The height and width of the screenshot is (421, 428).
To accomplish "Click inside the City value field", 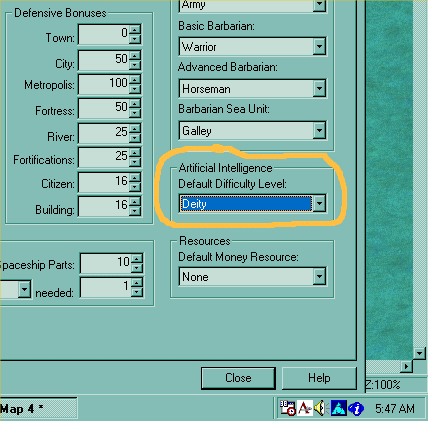I will point(104,60).
